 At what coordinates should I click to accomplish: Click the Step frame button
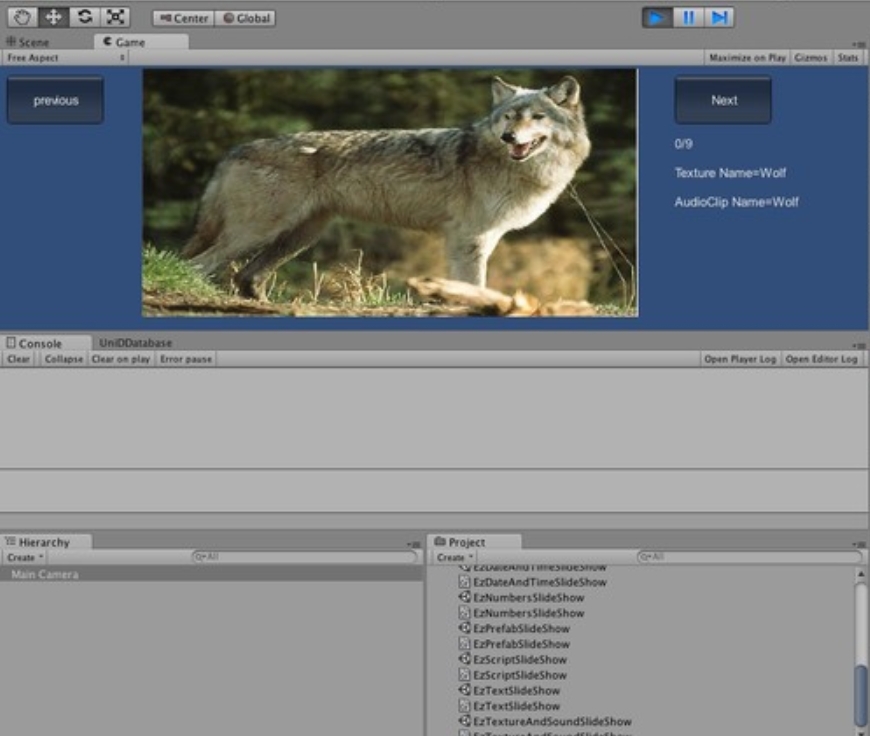tap(718, 17)
